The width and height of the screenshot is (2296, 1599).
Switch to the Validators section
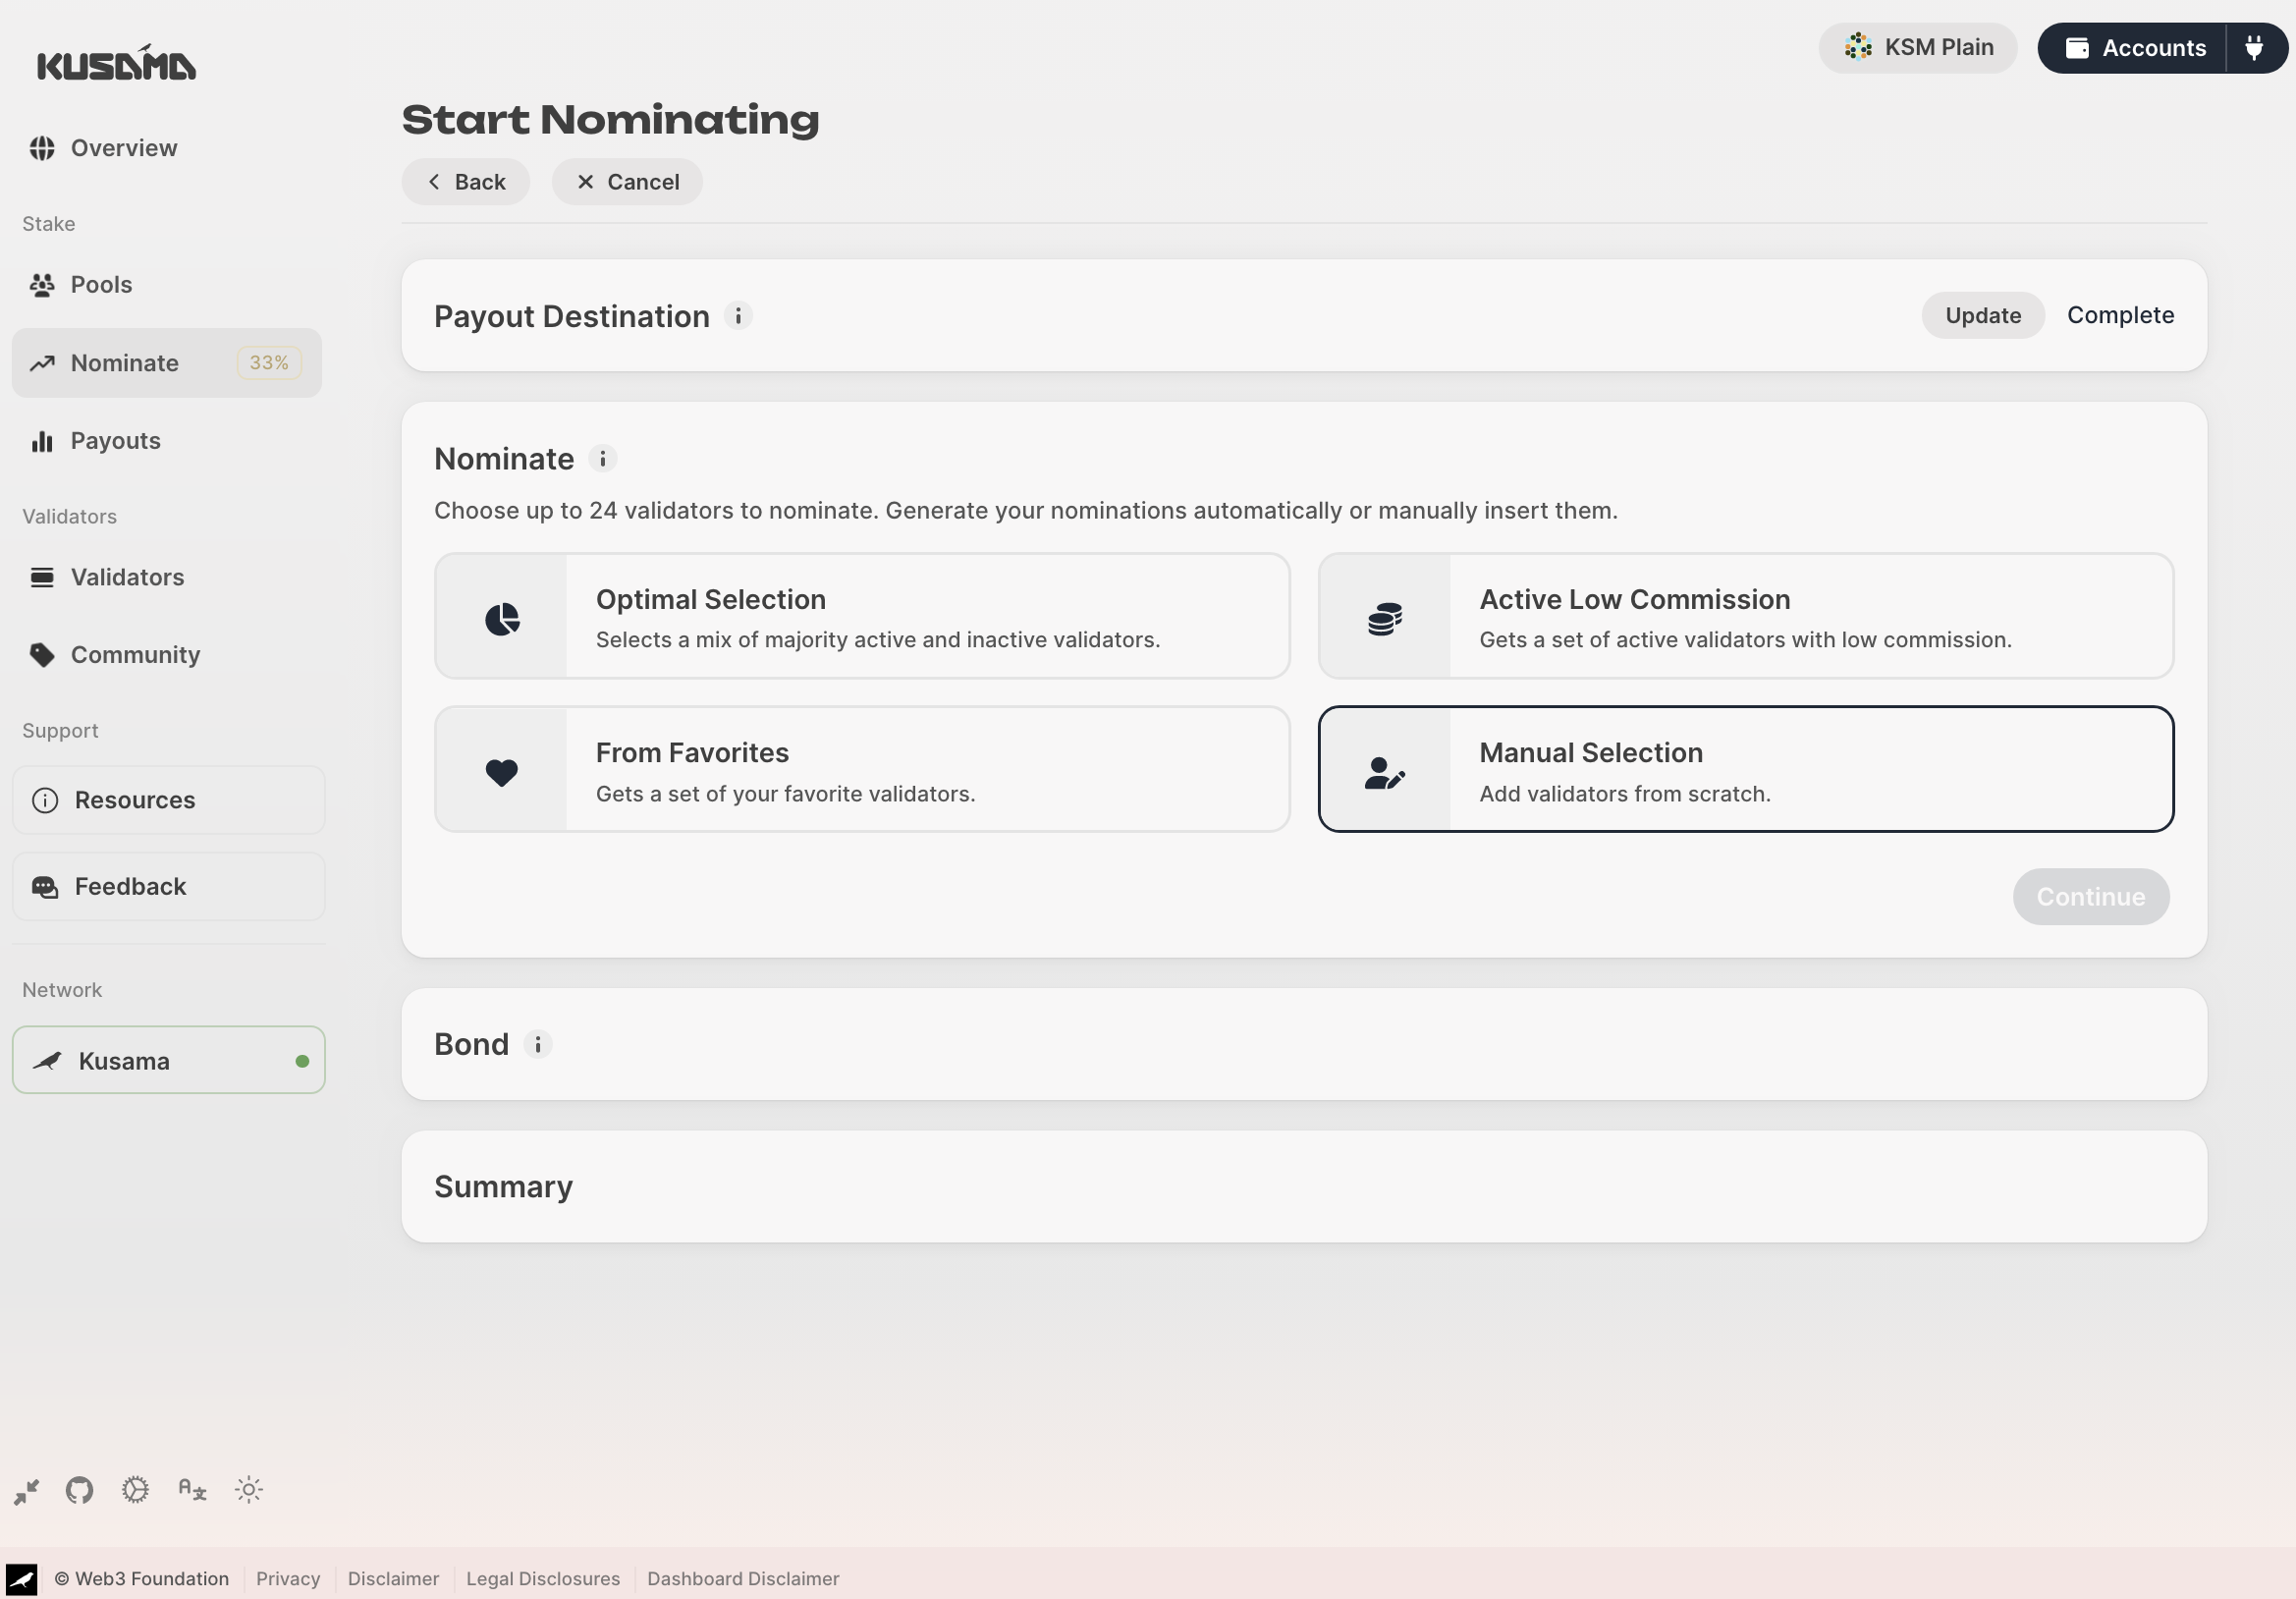127,576
